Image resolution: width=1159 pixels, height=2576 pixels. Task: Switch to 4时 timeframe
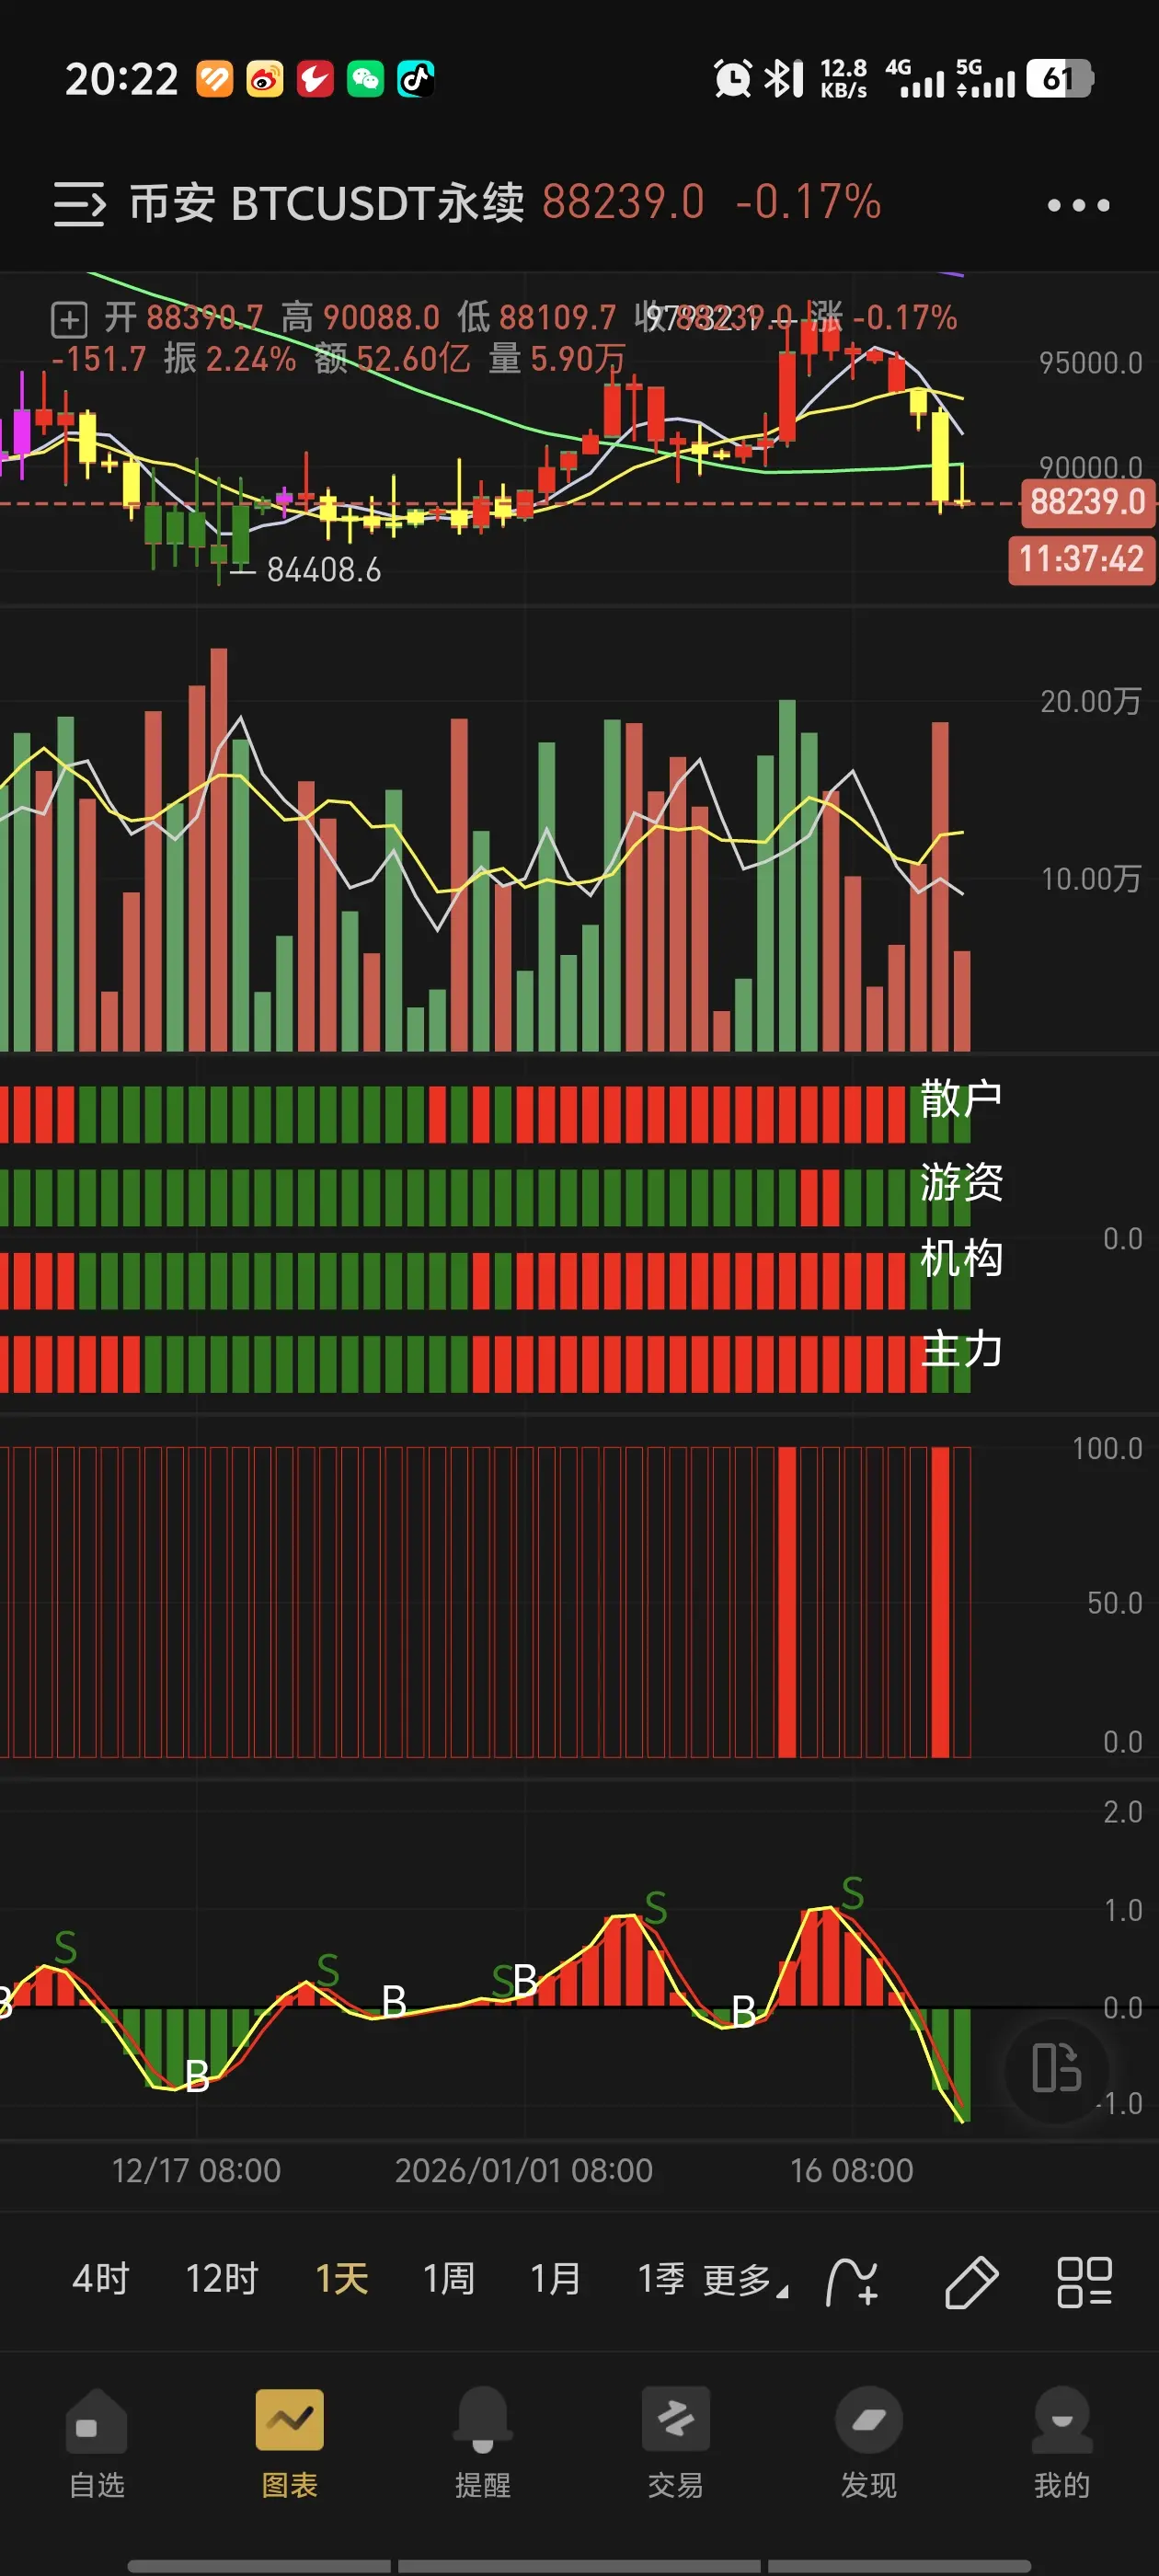pyautogui.click(x=101, y=2279)
